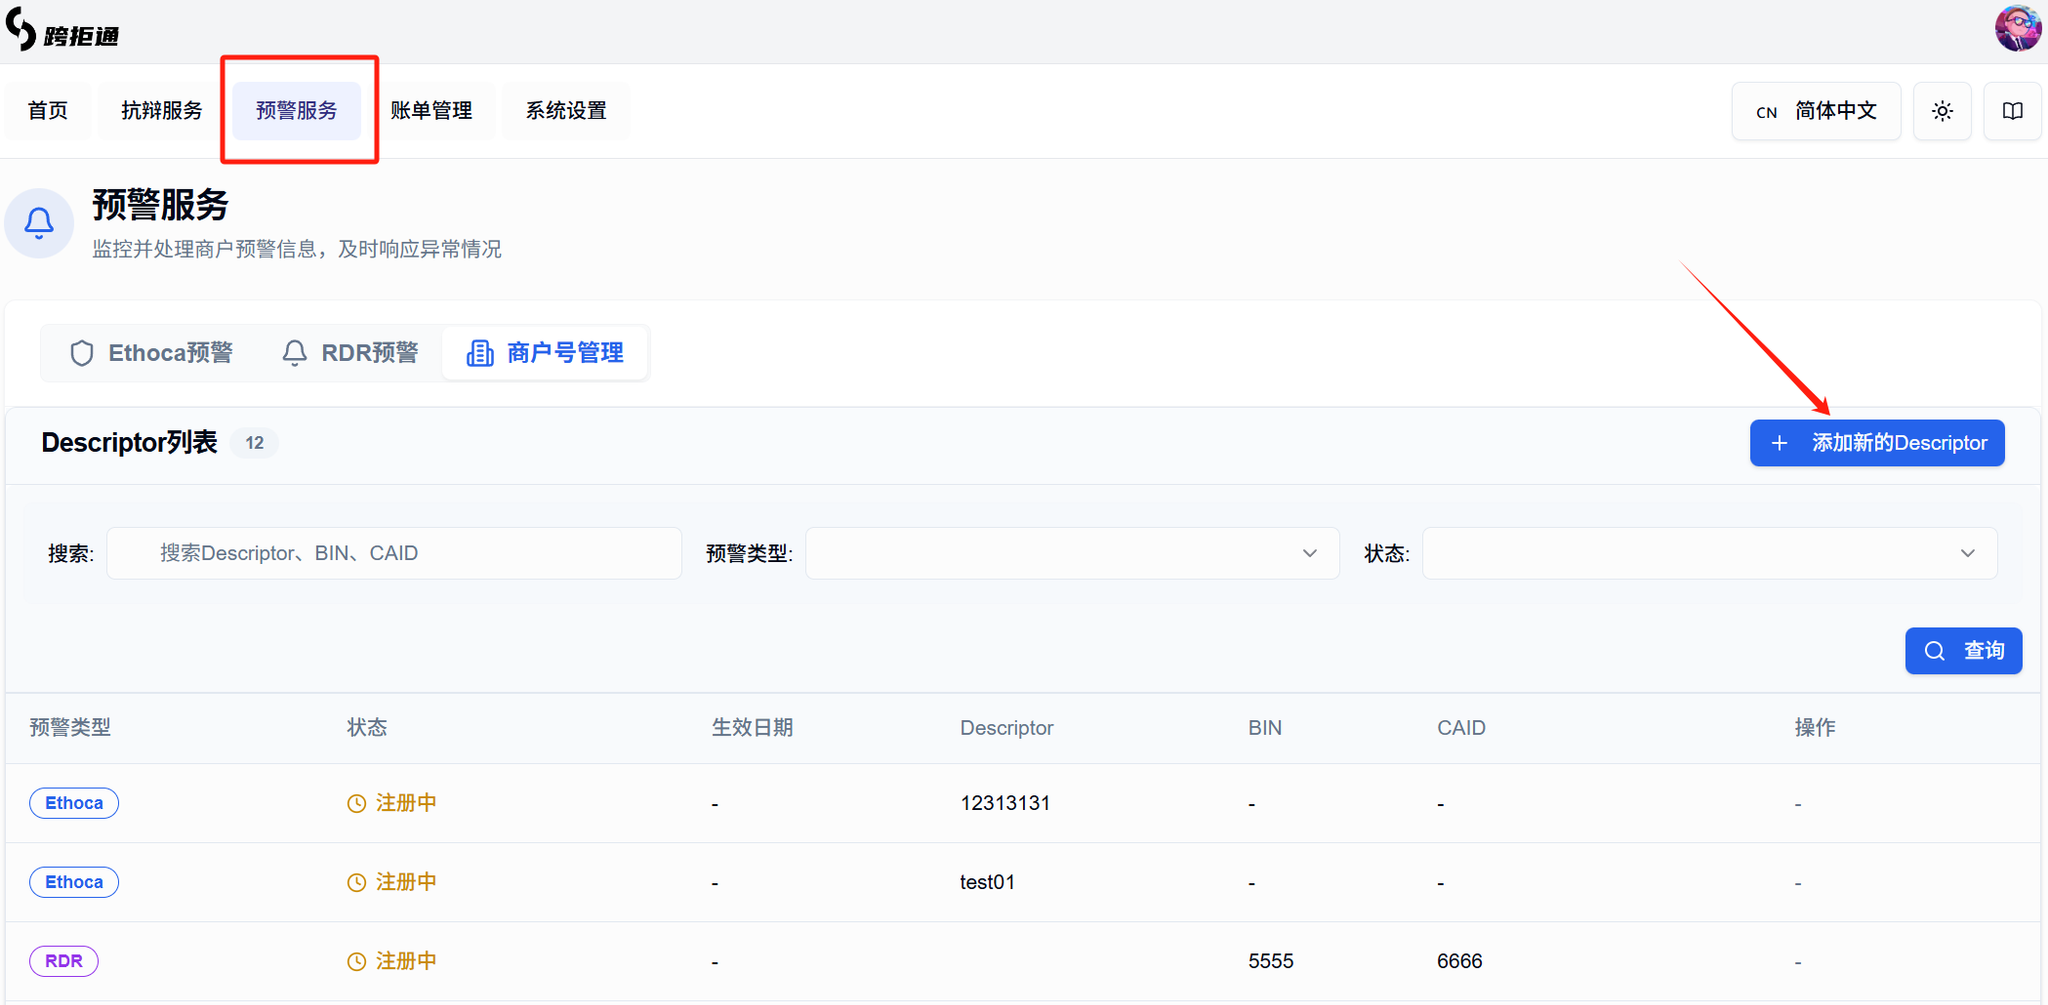
Task: Click the BIN column header
Action: click(1265, 727)
